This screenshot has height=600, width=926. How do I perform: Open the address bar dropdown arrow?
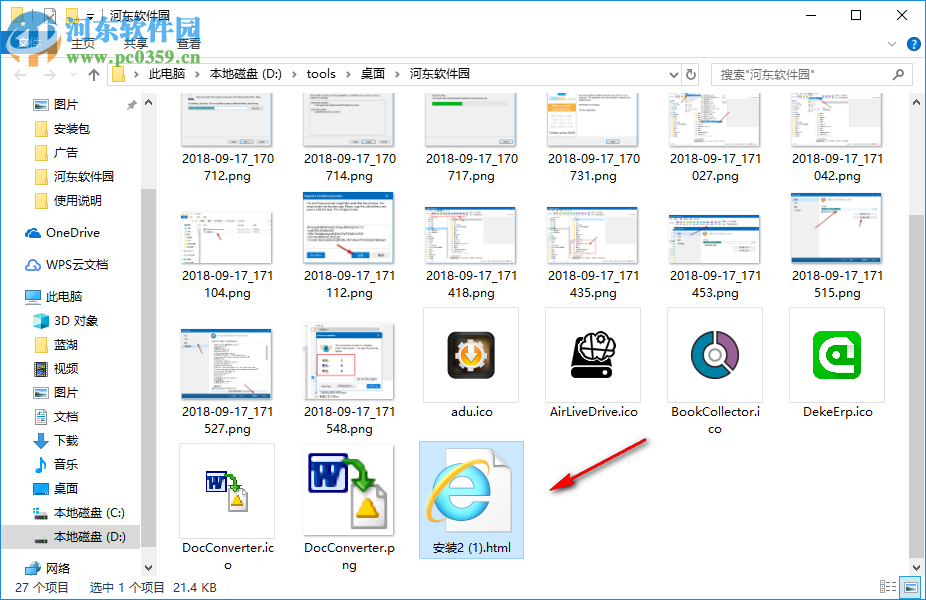[675, 73]
